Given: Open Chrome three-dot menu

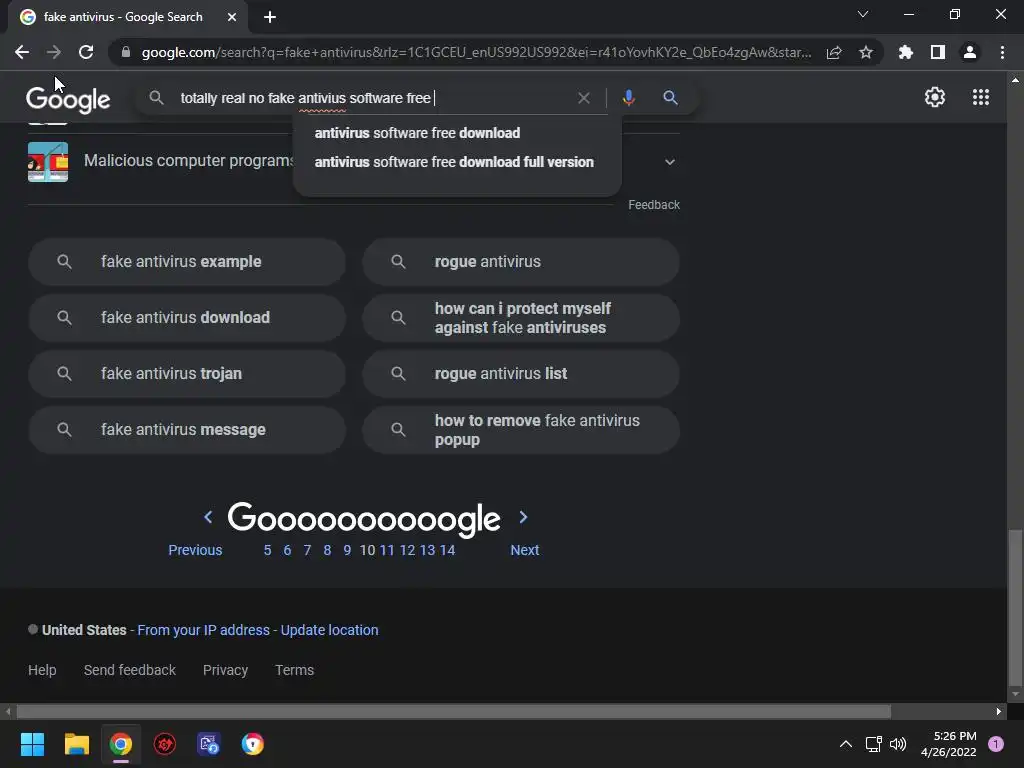Looking at the screenshot, I should click(1002, 52).
